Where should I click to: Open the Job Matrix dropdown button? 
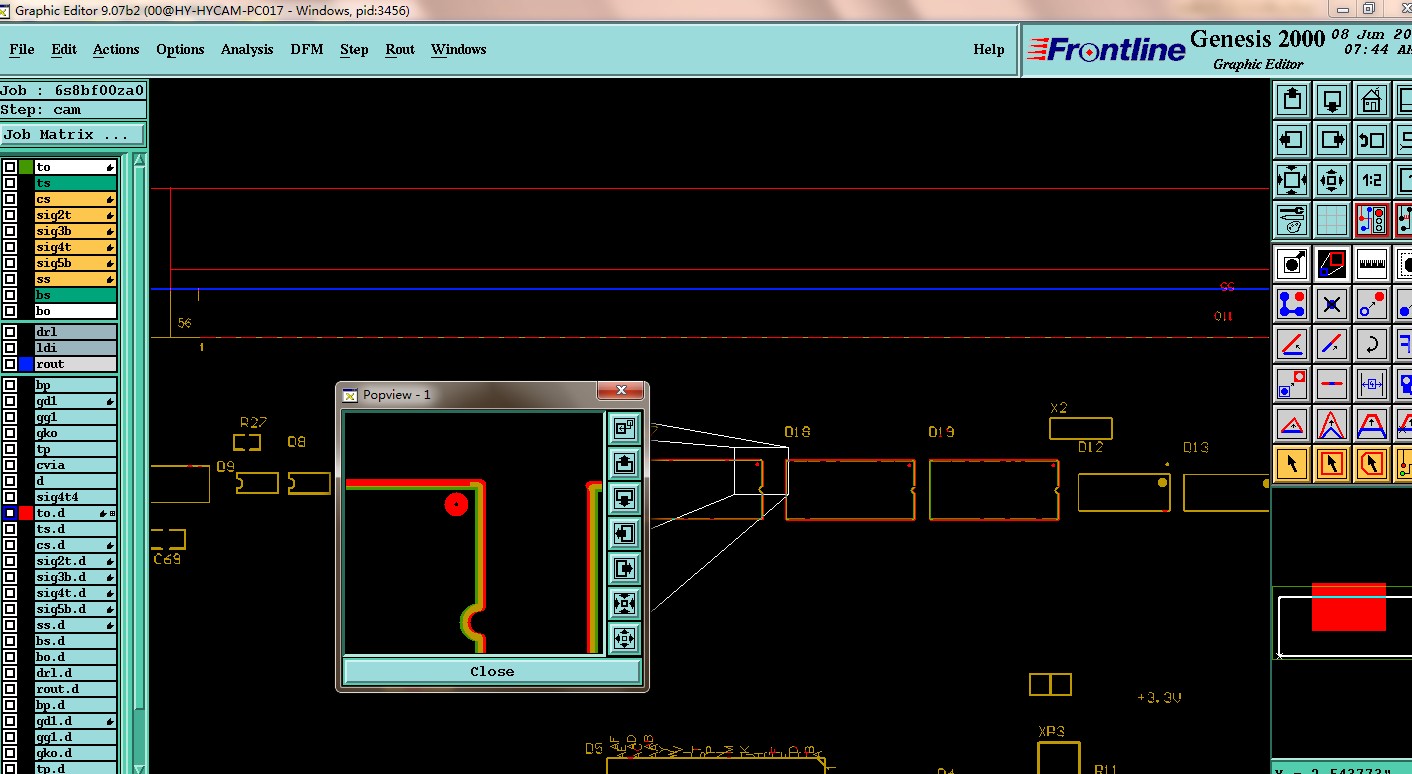(x=73, y=134)
